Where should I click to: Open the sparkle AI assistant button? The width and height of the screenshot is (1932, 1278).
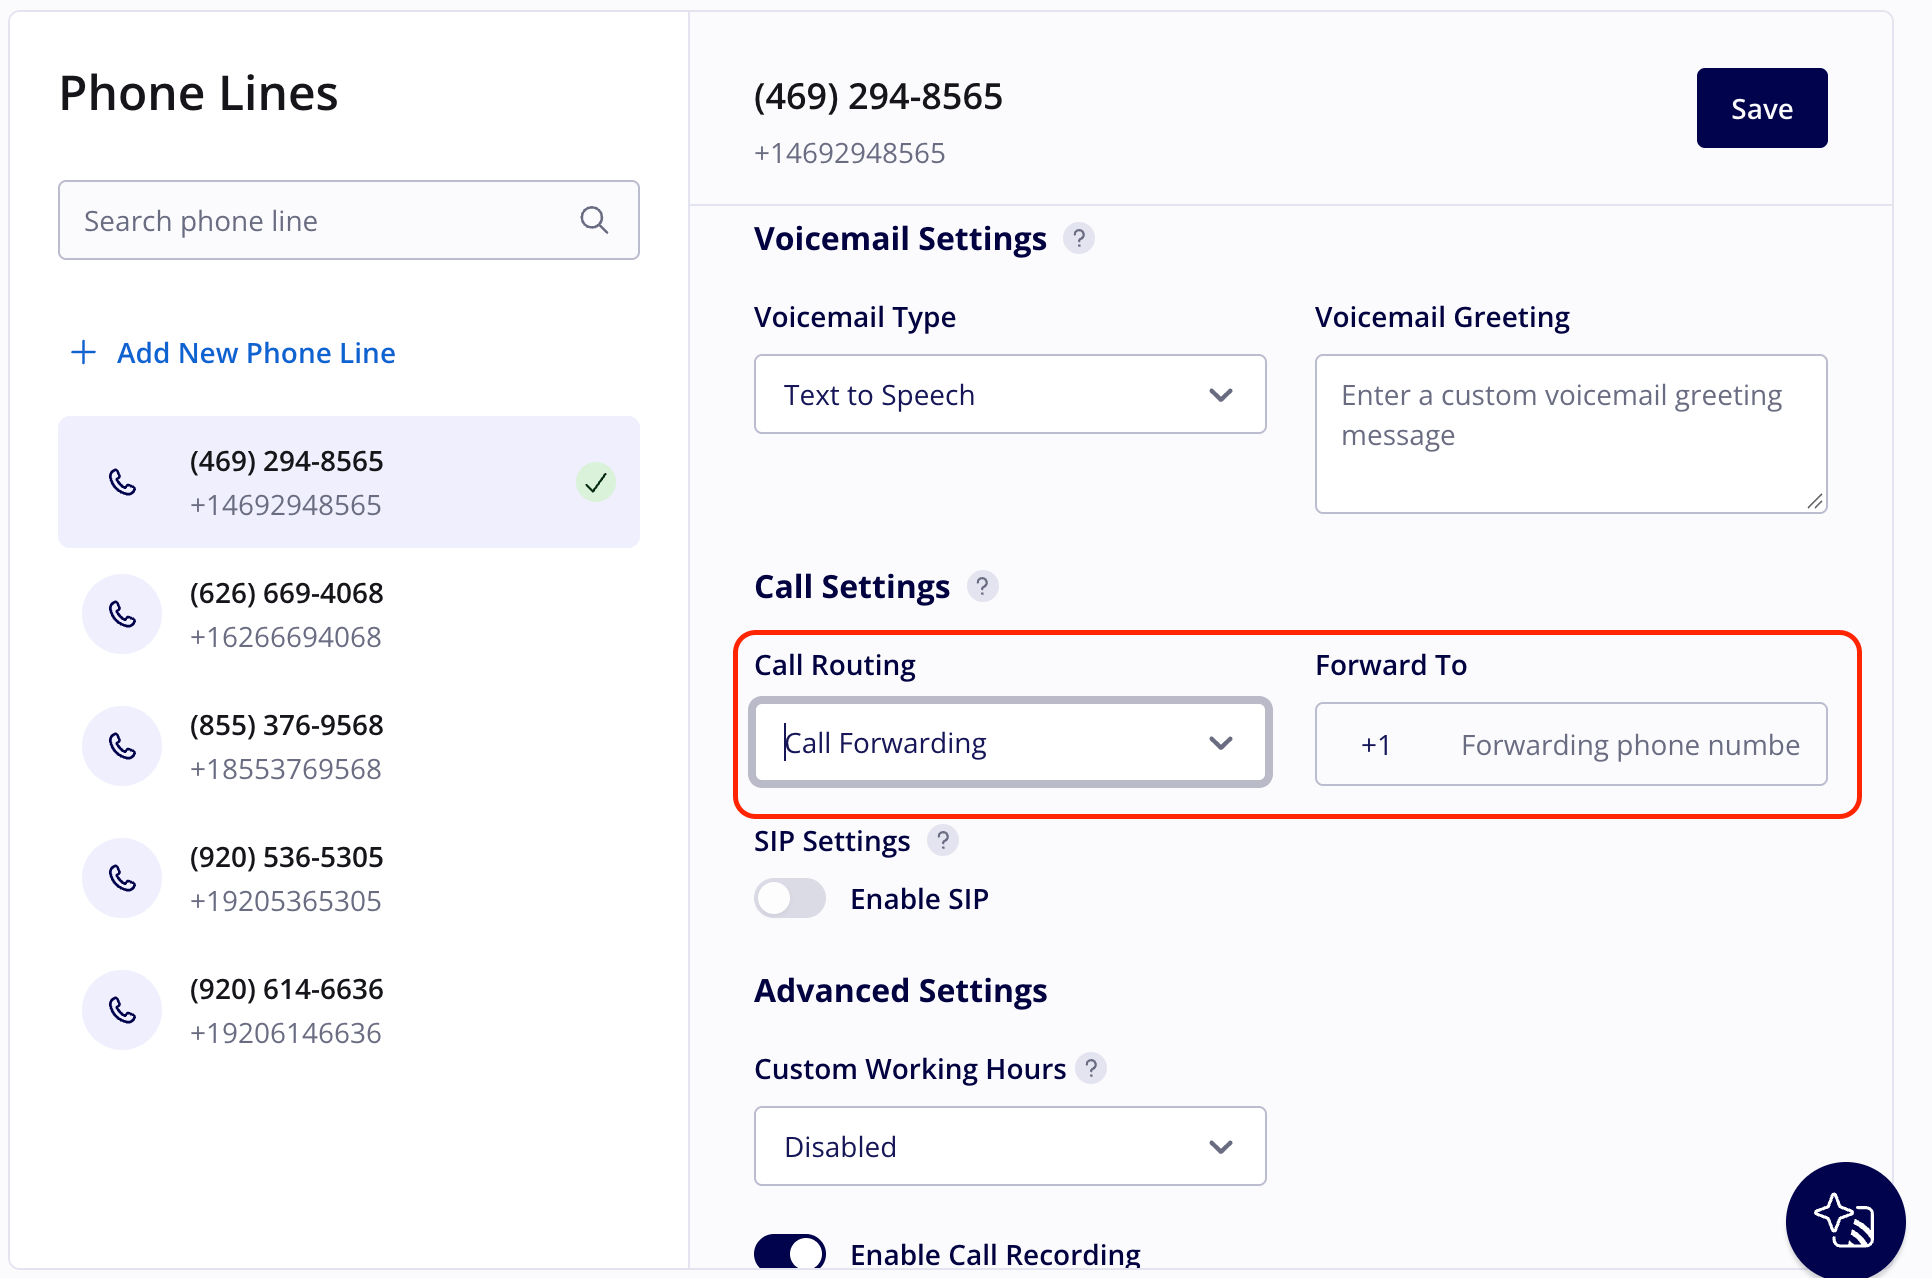tap(1845, 1220)
